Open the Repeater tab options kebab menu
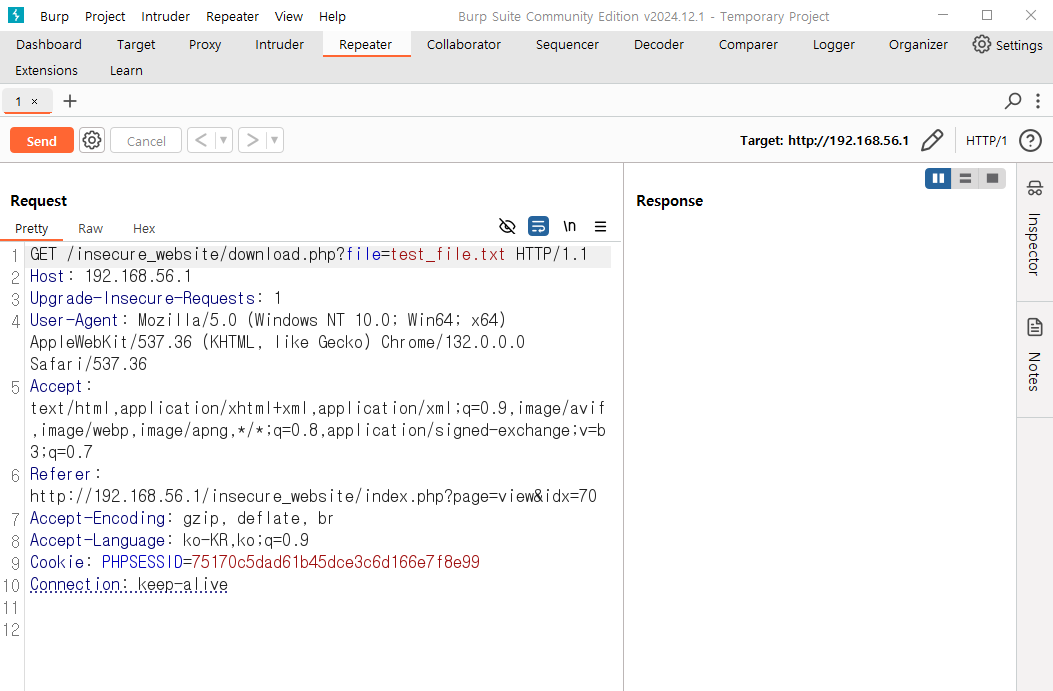The width and height of the screenshot is (1053, 691). (x=1038, y=101)
